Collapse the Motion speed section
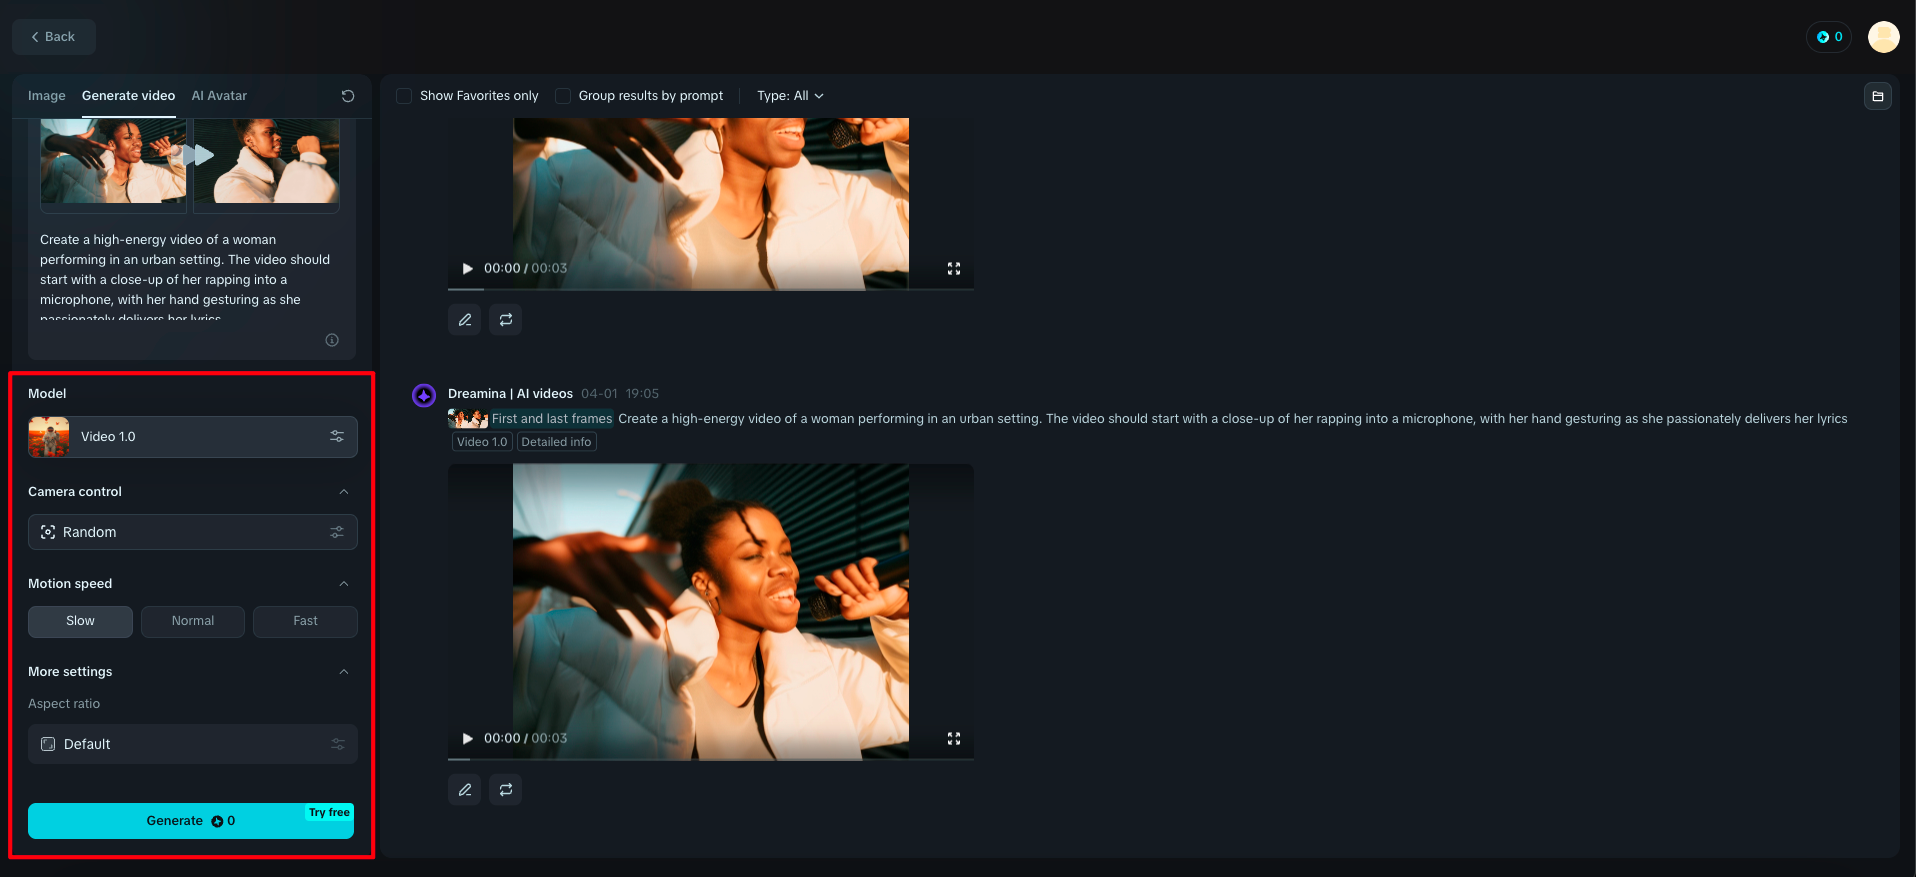 pyautogui.click(x=344, y=584)
